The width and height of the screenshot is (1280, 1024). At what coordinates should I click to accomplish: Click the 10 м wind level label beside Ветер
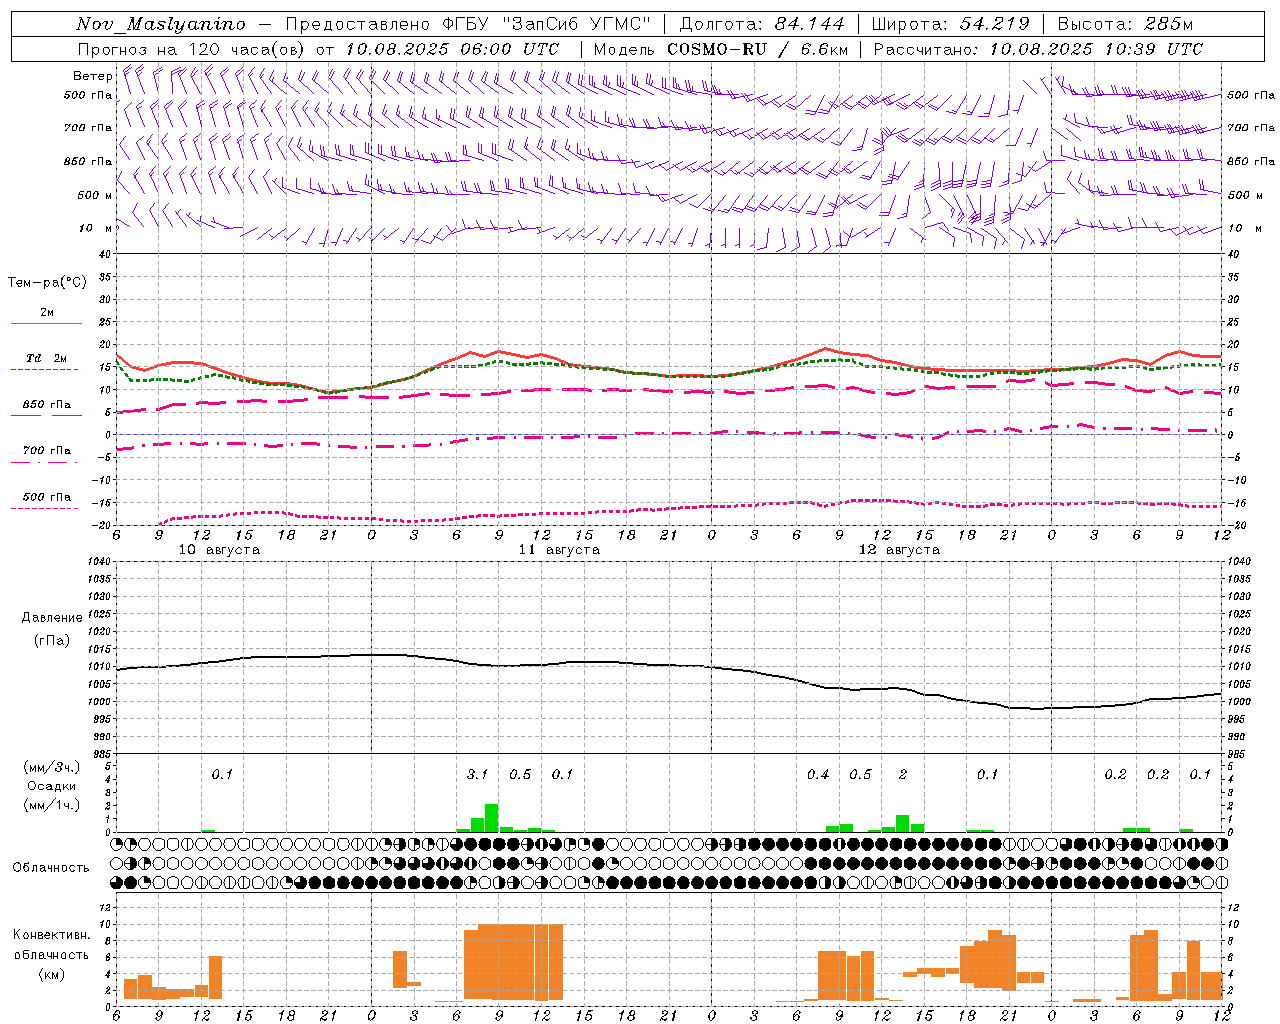click(x=96, y=228)
